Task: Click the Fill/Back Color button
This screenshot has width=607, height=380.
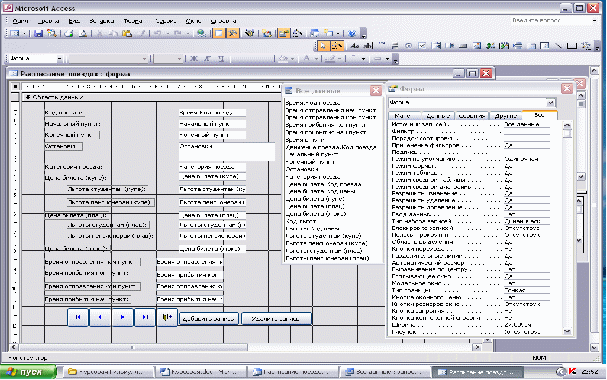Action: (x=284, y=59)
